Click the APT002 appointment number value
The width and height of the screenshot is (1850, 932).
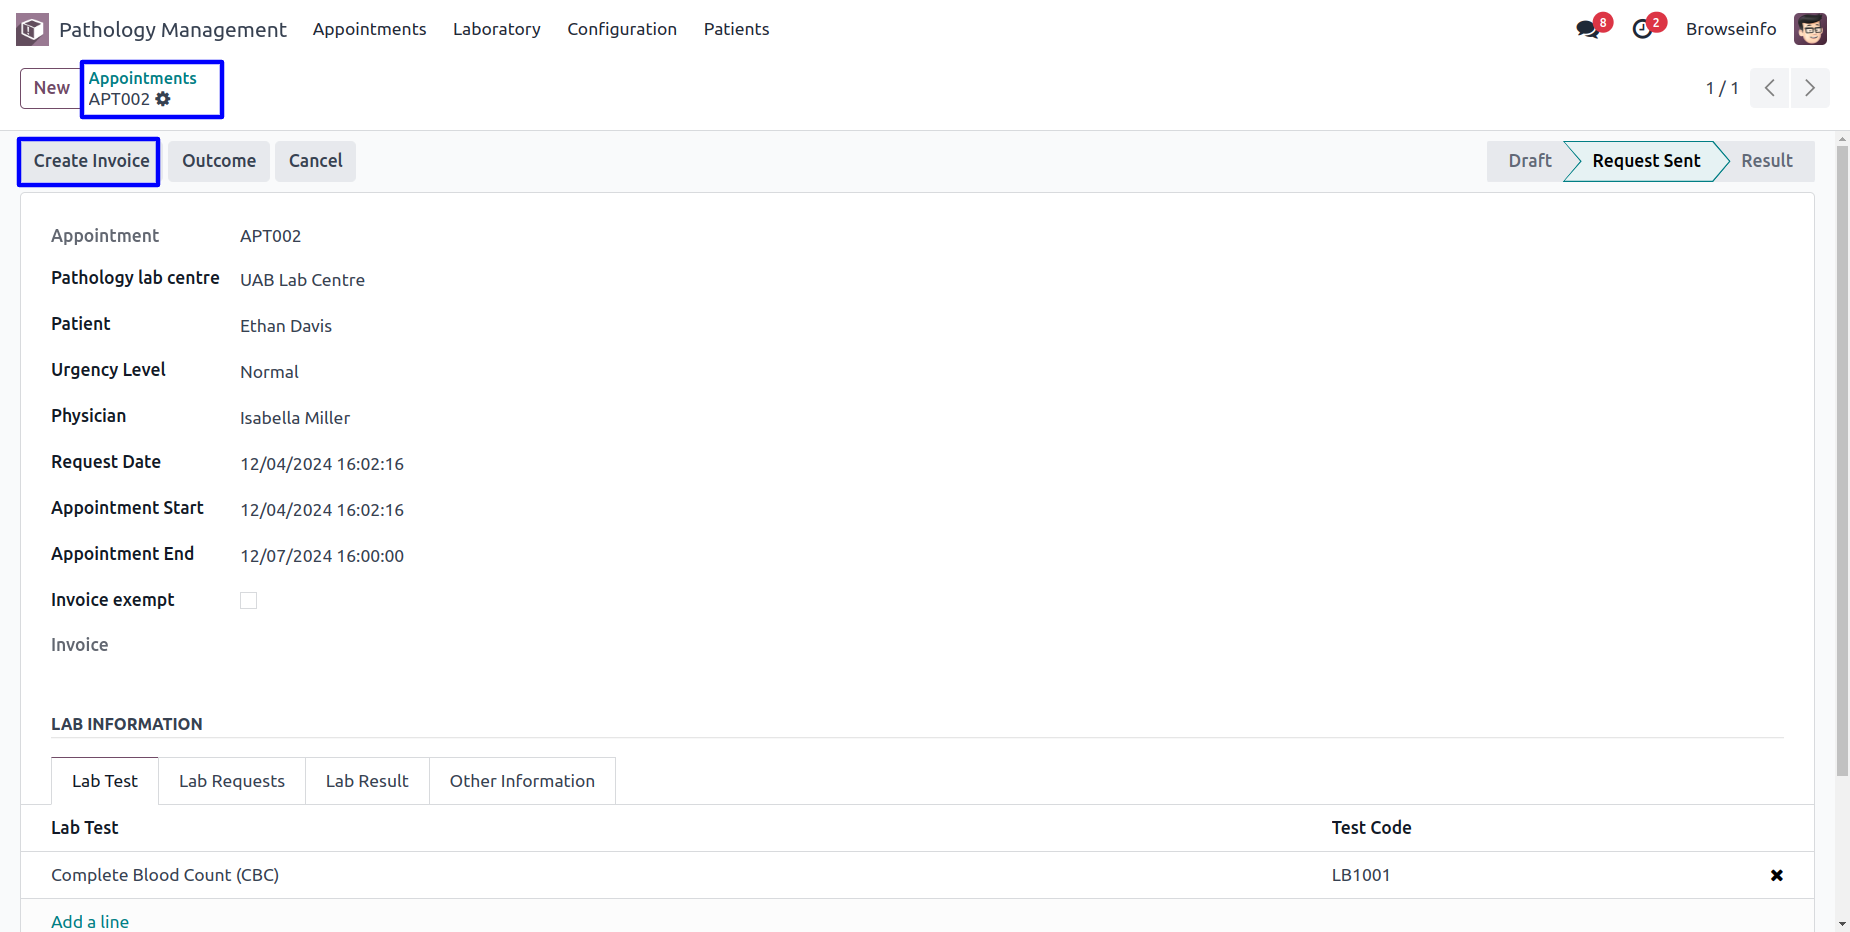(270, 236)
